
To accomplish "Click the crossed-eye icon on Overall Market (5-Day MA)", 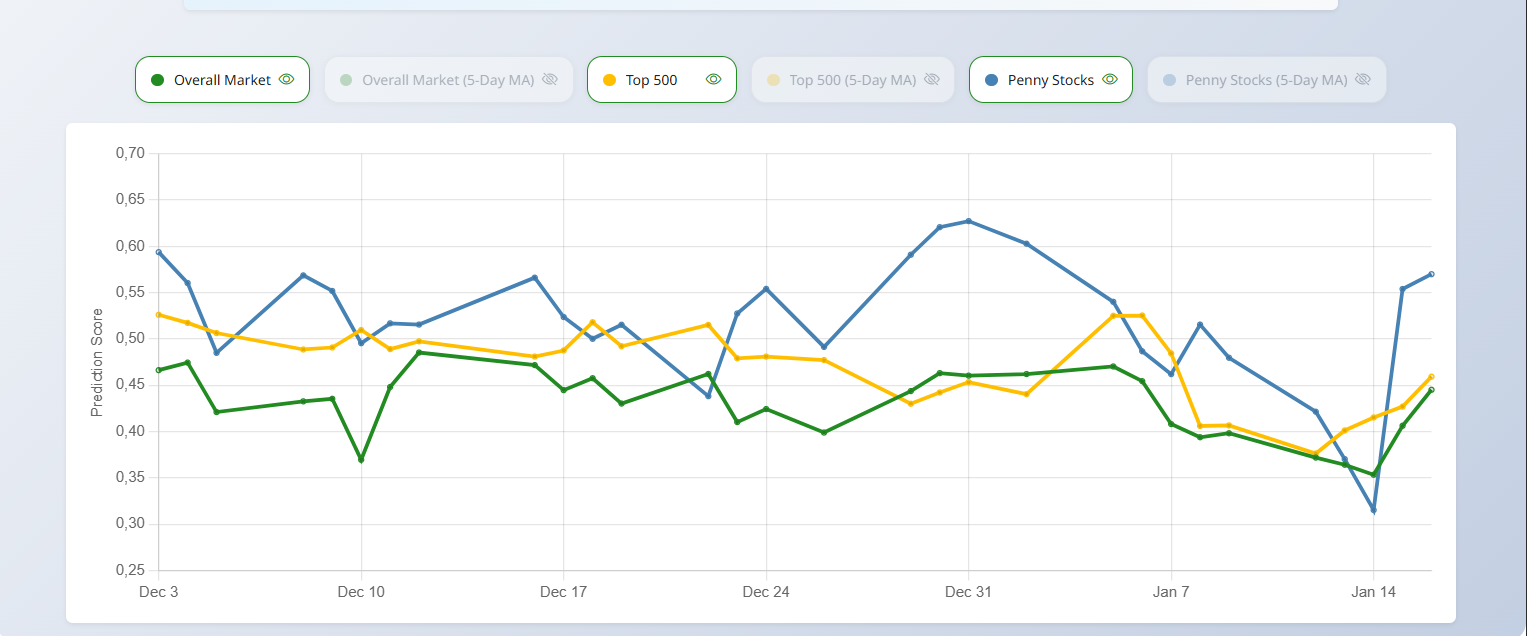I will pos(549,79).
